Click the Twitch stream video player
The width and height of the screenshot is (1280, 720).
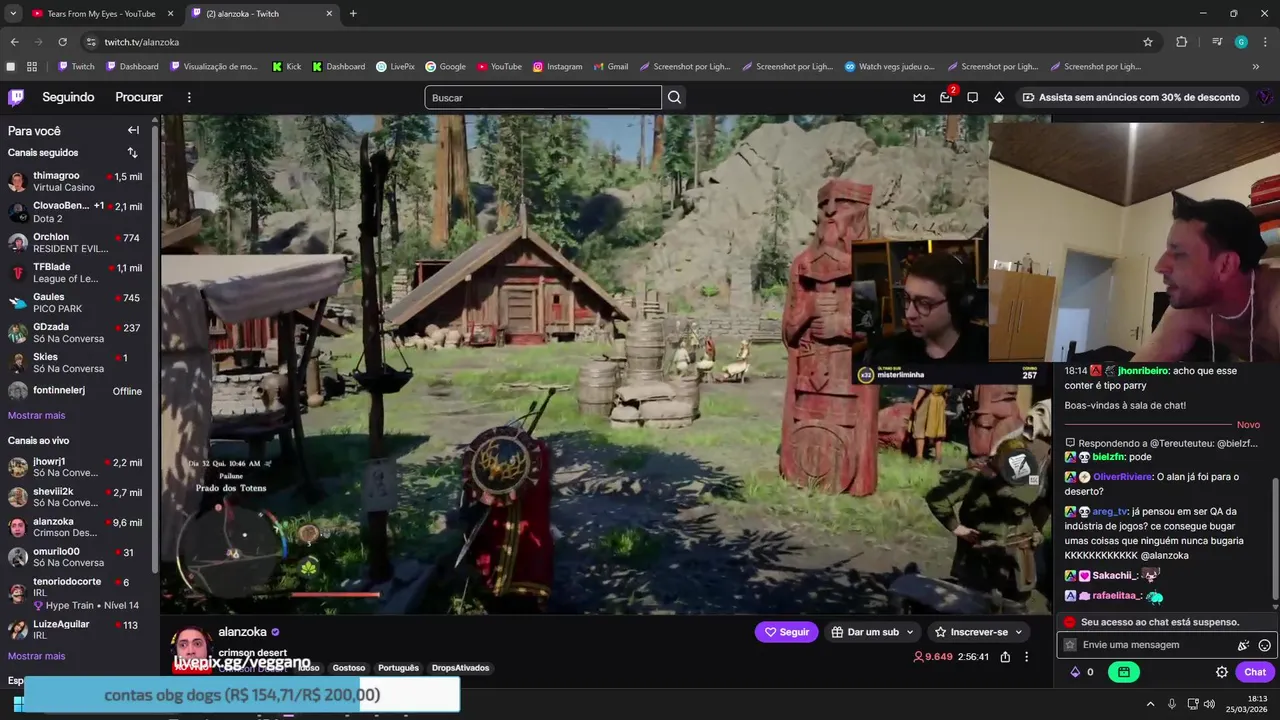click(605, 363)
